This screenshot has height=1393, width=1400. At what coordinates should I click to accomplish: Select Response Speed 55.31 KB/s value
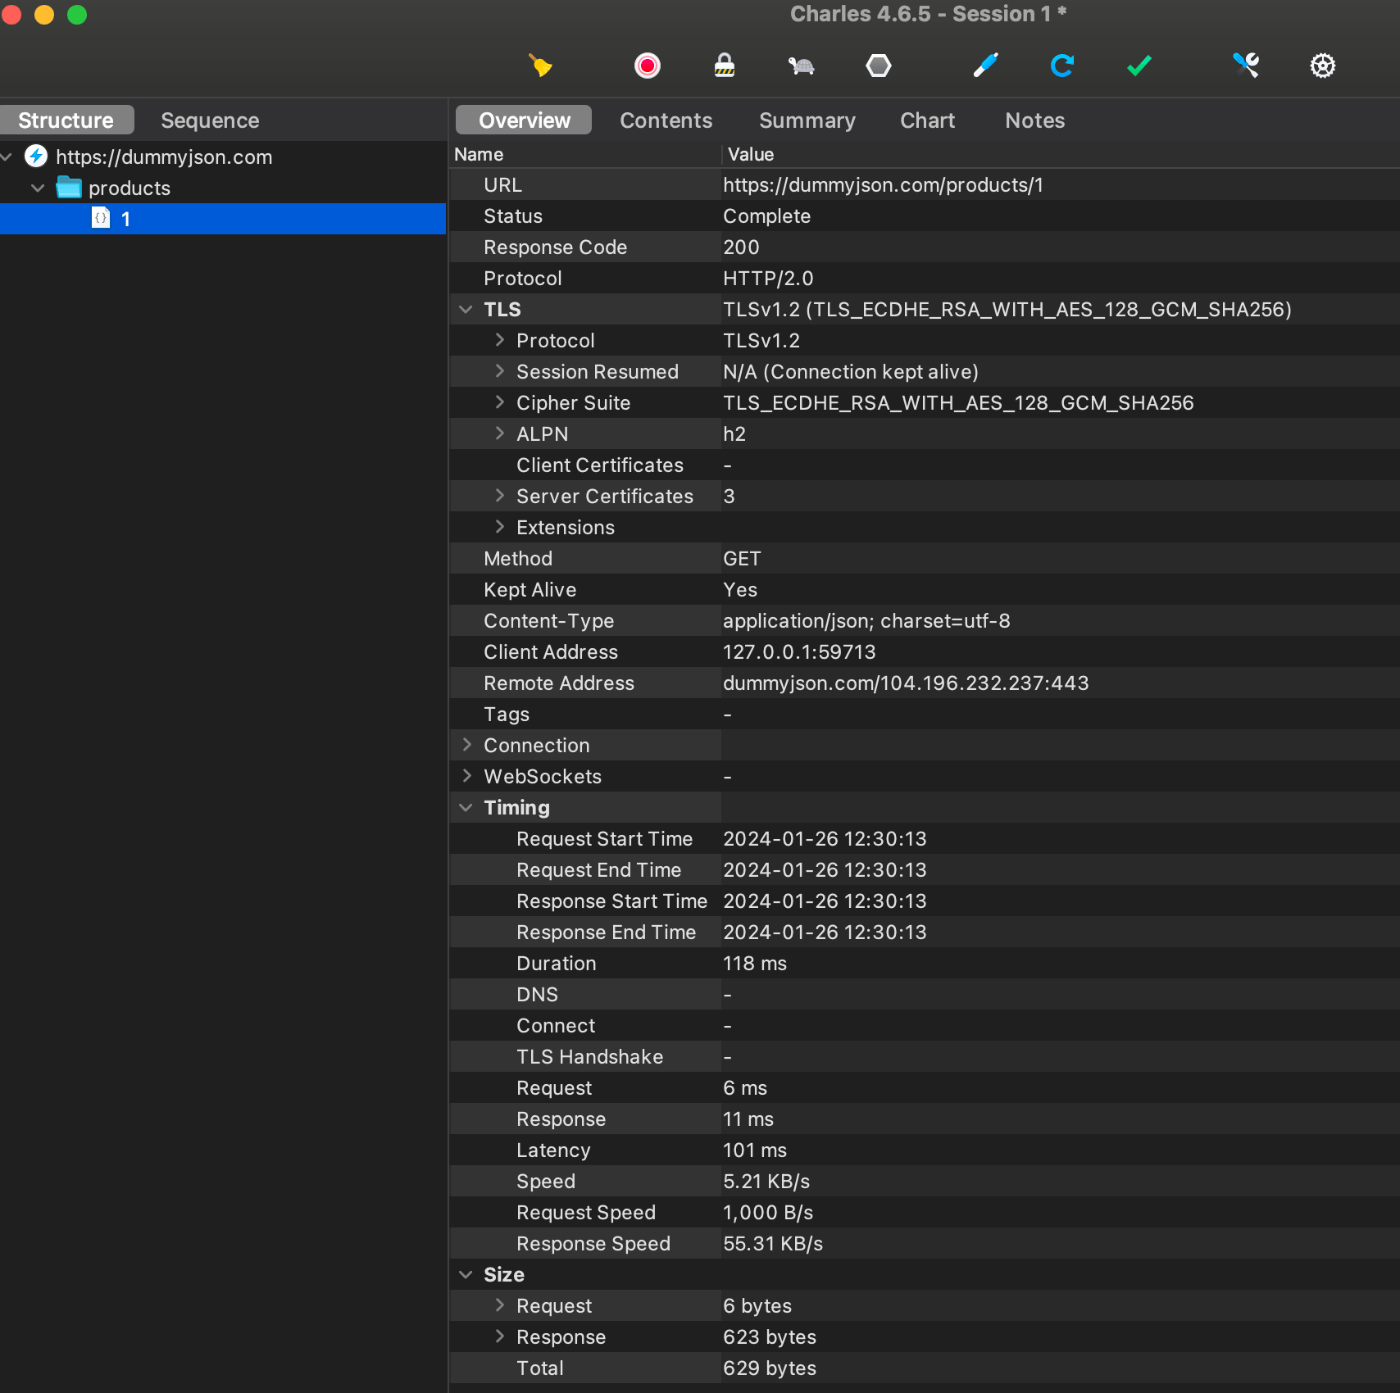pos(773,1243)
